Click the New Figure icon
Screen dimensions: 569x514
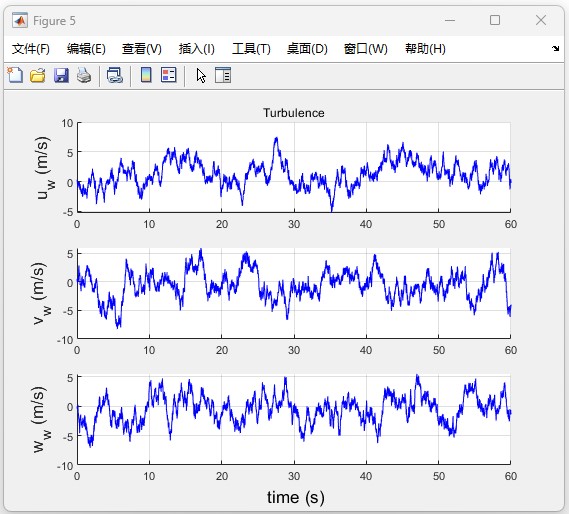tap(15, 76)
